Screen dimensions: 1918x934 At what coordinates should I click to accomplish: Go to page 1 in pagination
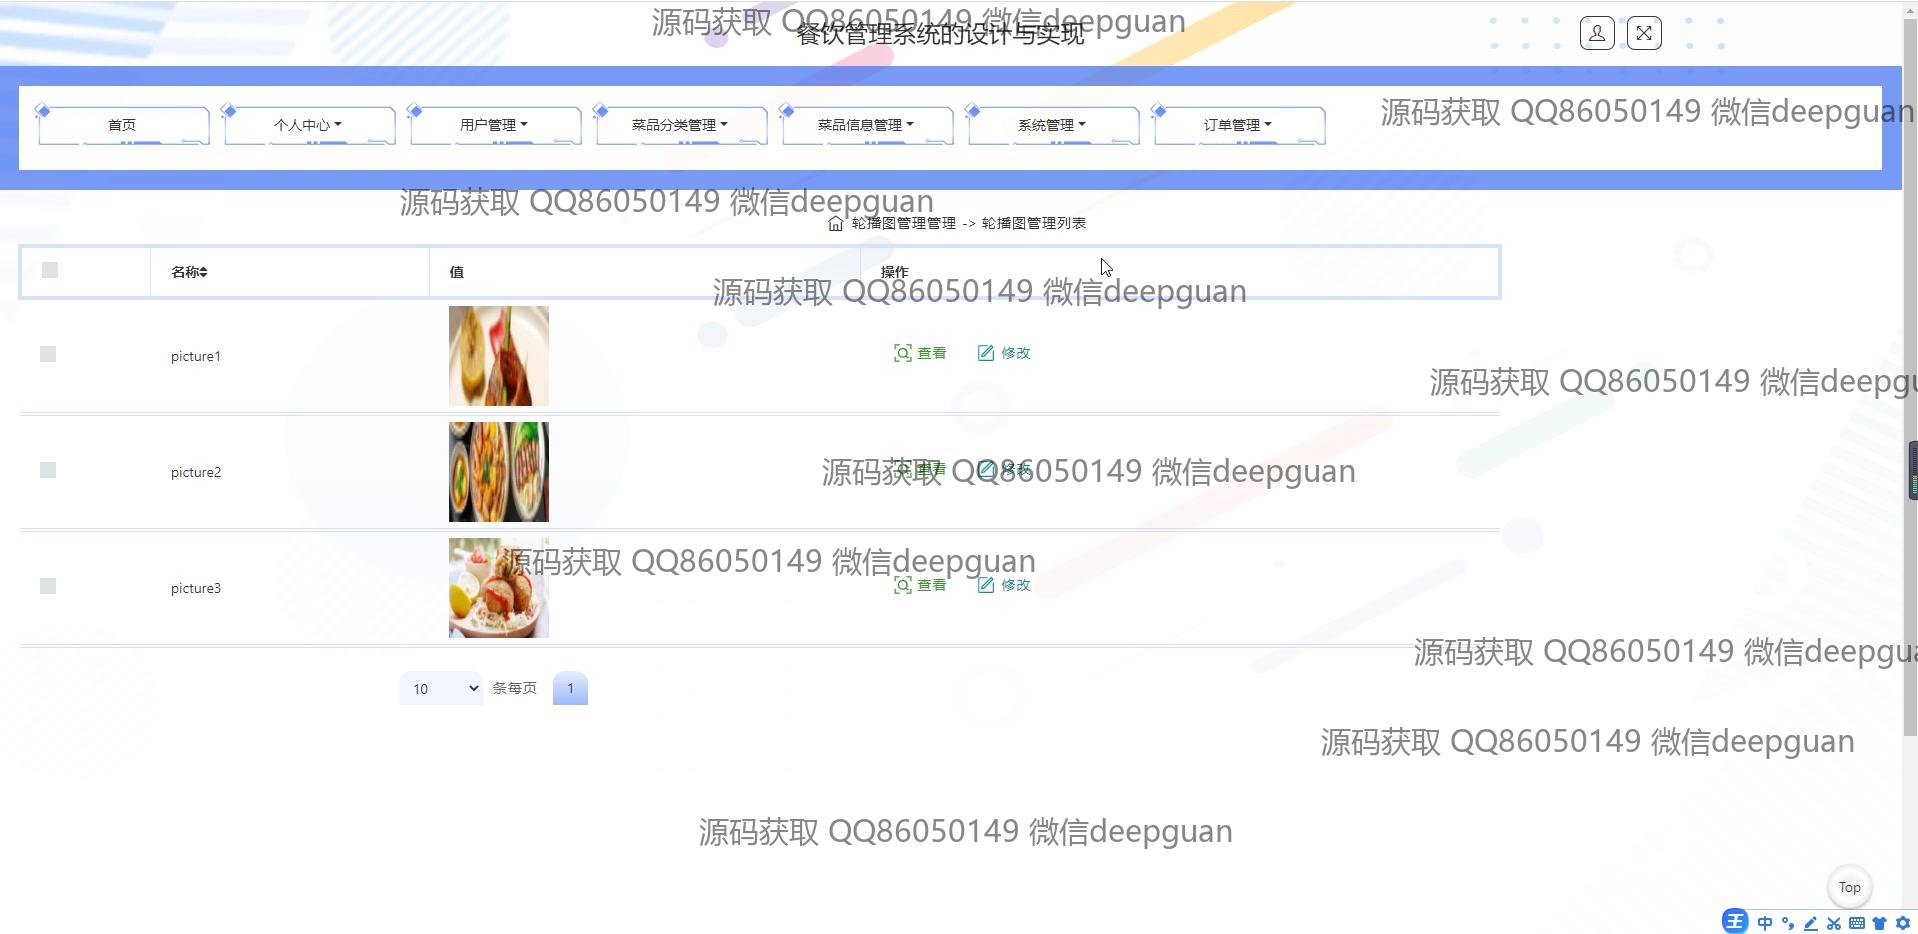coord(570,688)
